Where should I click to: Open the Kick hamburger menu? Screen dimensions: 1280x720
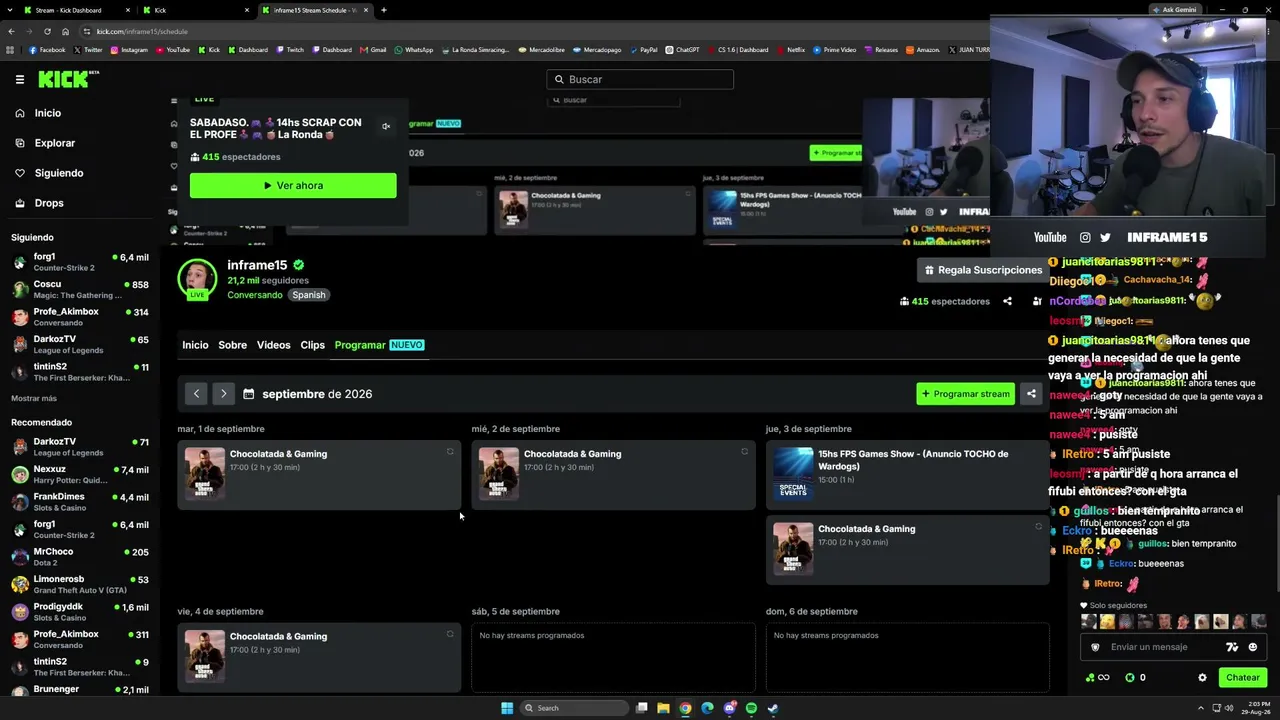[x=19, y=79]
